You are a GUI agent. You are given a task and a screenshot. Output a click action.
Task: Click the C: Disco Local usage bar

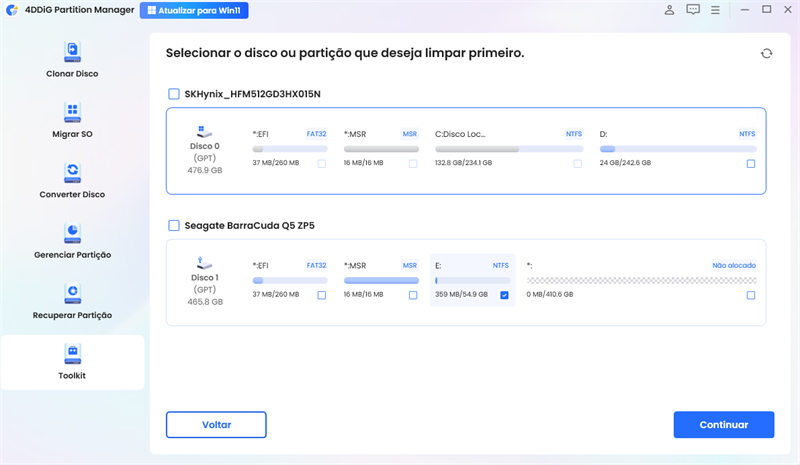point(508,149)
